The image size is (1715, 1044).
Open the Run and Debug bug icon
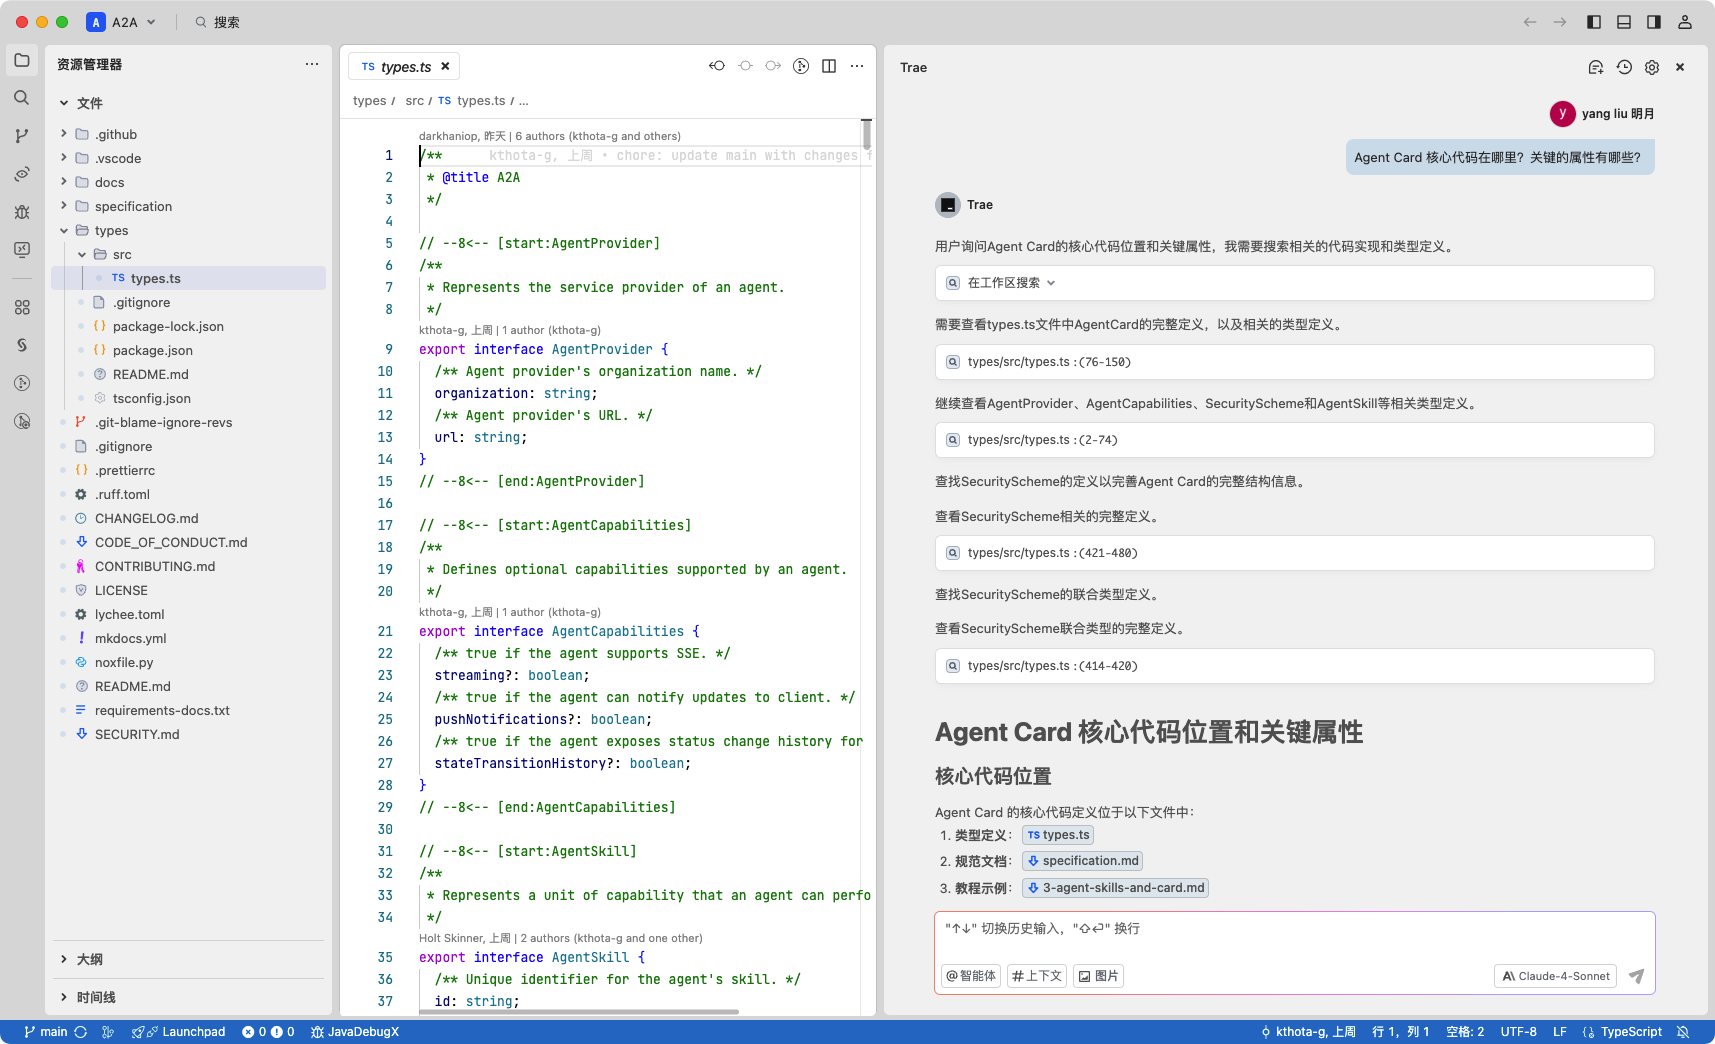click(22, 212)
